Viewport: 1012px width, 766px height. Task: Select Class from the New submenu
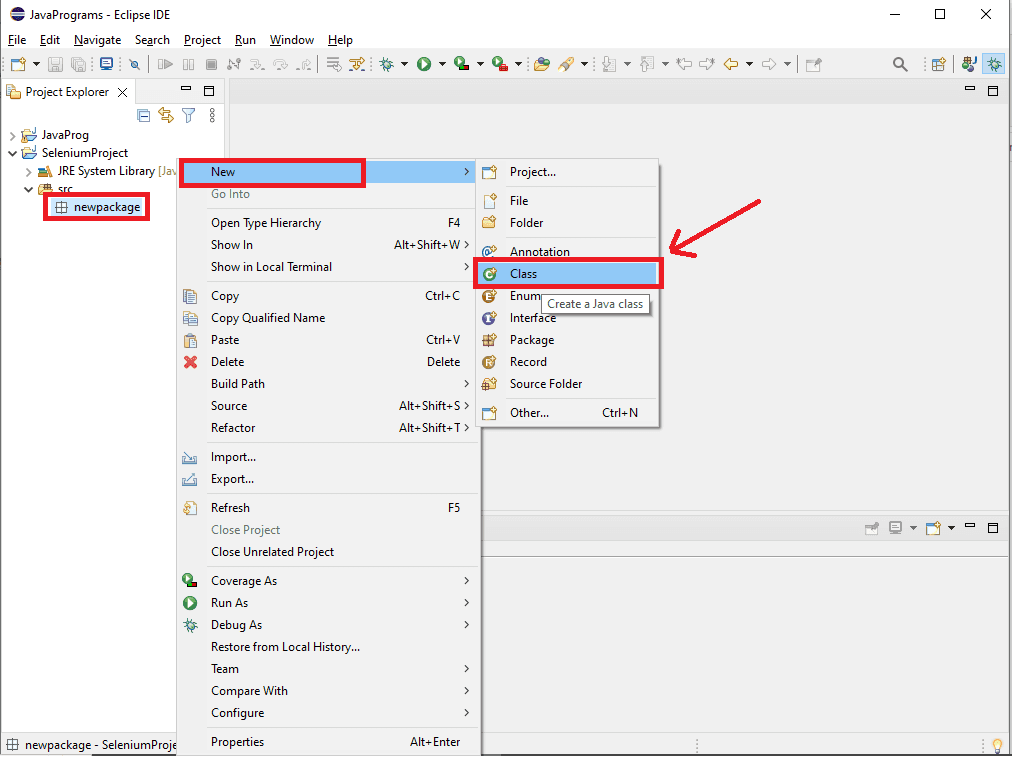point(523,273)
